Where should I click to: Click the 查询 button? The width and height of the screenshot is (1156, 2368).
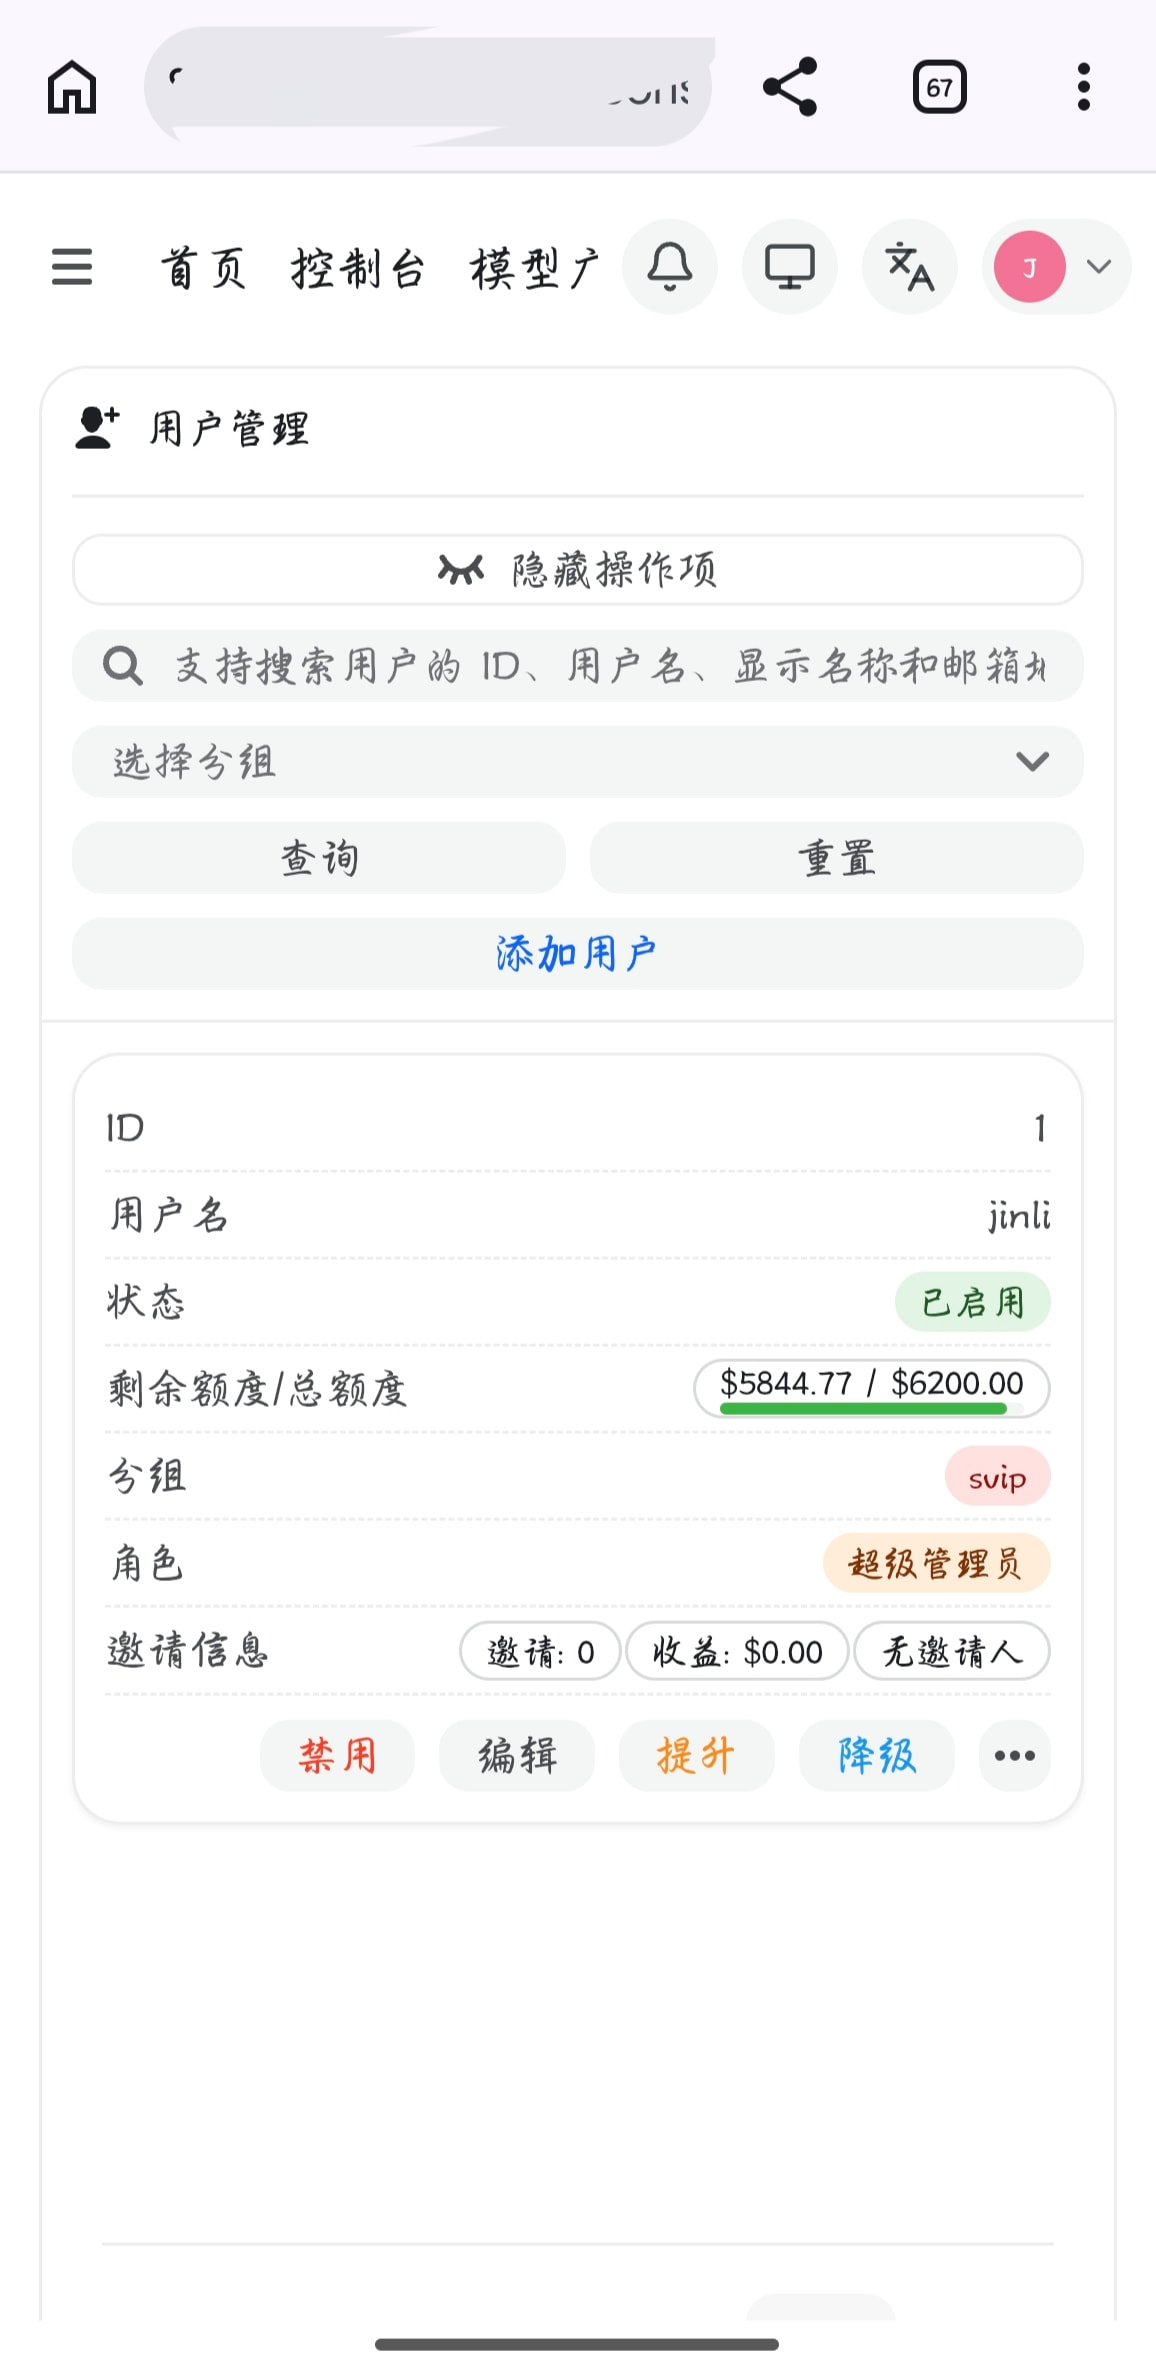pos(319,858)
